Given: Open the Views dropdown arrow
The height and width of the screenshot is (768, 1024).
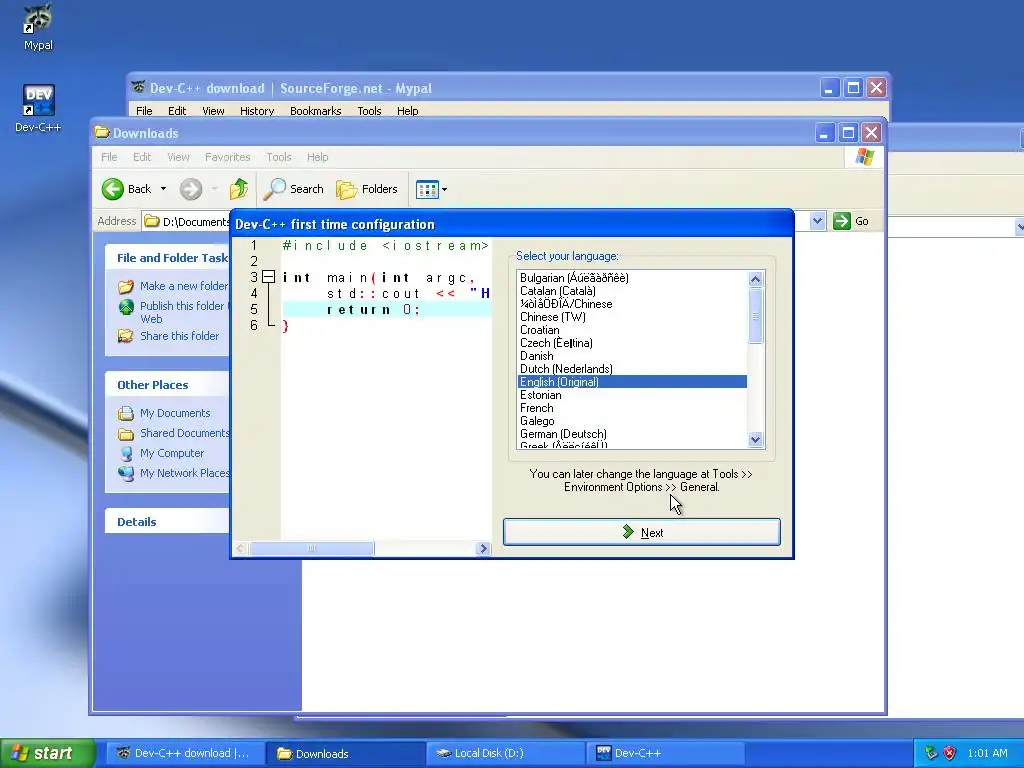Looking at the screenshot, I should (445, 189).
